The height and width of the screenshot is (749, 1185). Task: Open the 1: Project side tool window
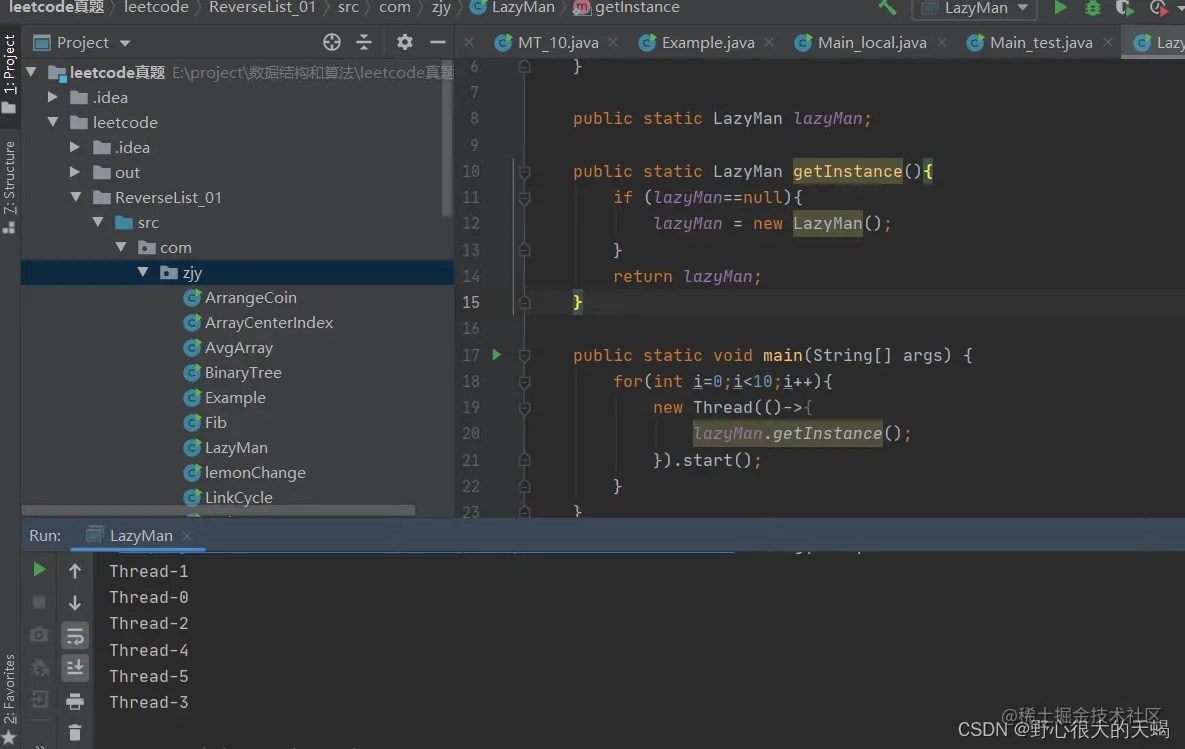pyautogui.click(x=9, y=73)
